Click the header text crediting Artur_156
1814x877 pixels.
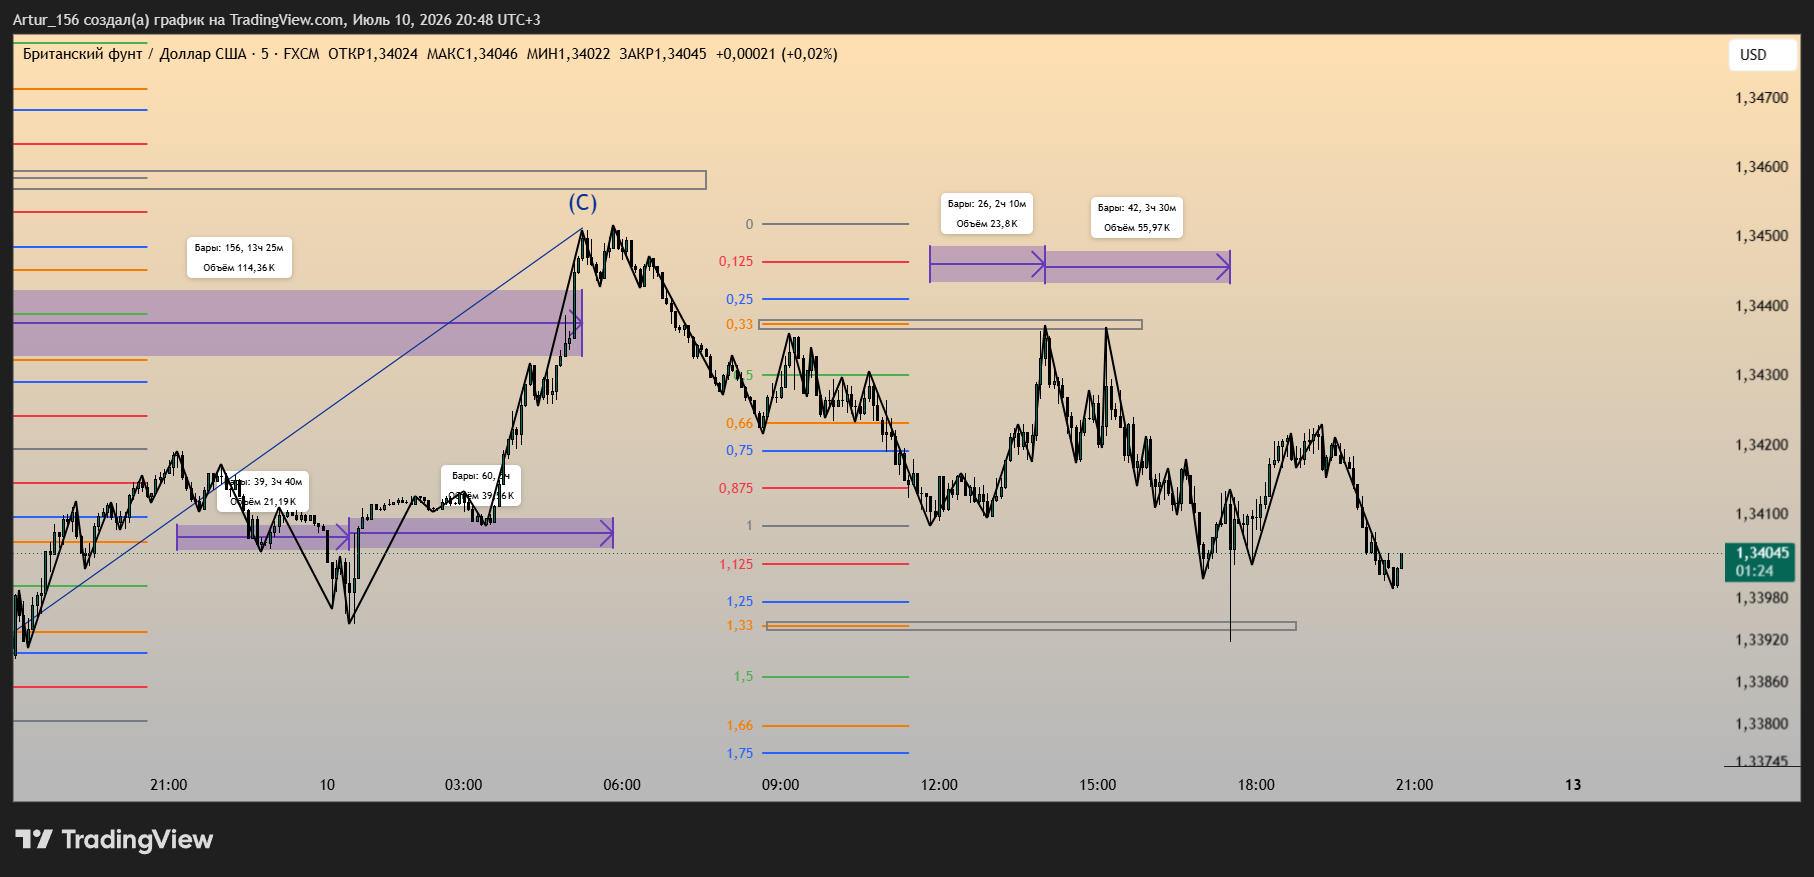click(277, 20)
